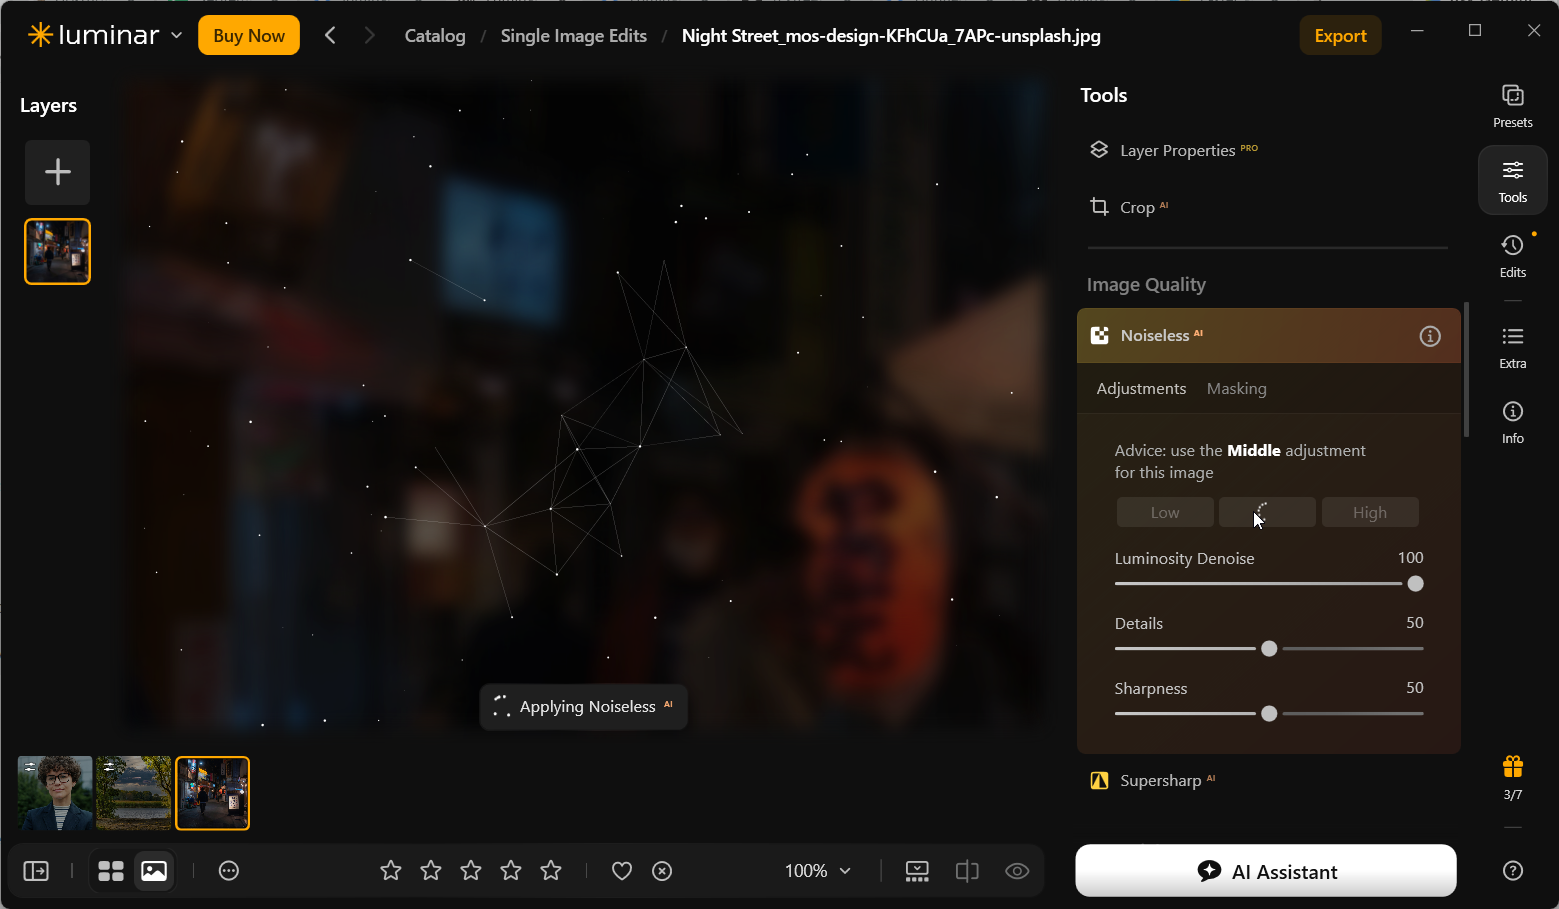The image size is (1559, 909).
Task: Go back with the left arrow
Action: click(330, 36)
